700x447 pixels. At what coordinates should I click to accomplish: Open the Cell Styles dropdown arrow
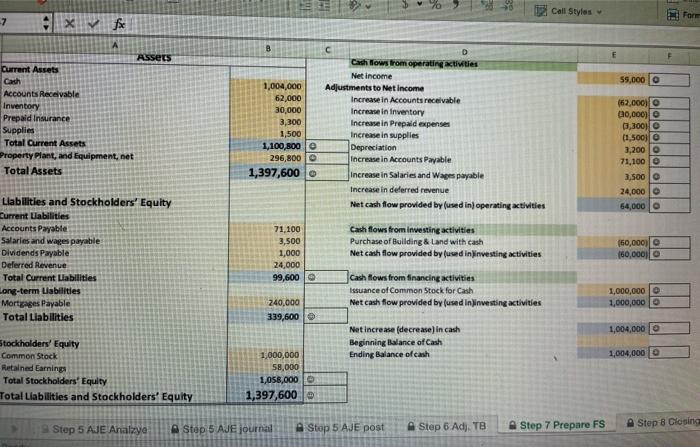pyautogui.click(x=600, y=12)
